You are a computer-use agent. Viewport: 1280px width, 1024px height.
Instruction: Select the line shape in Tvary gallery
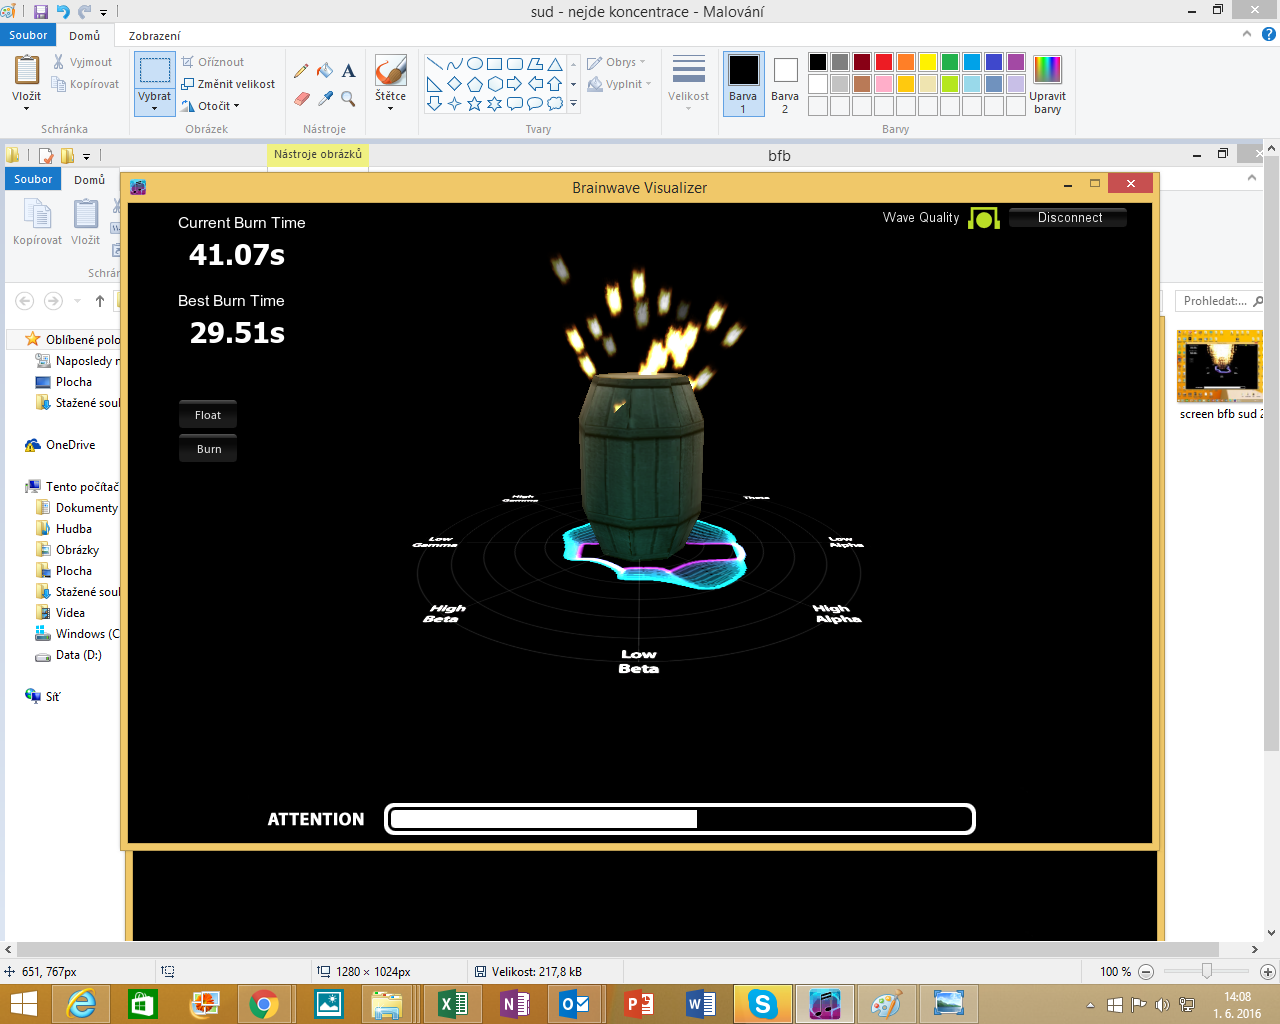click(435, 64)
